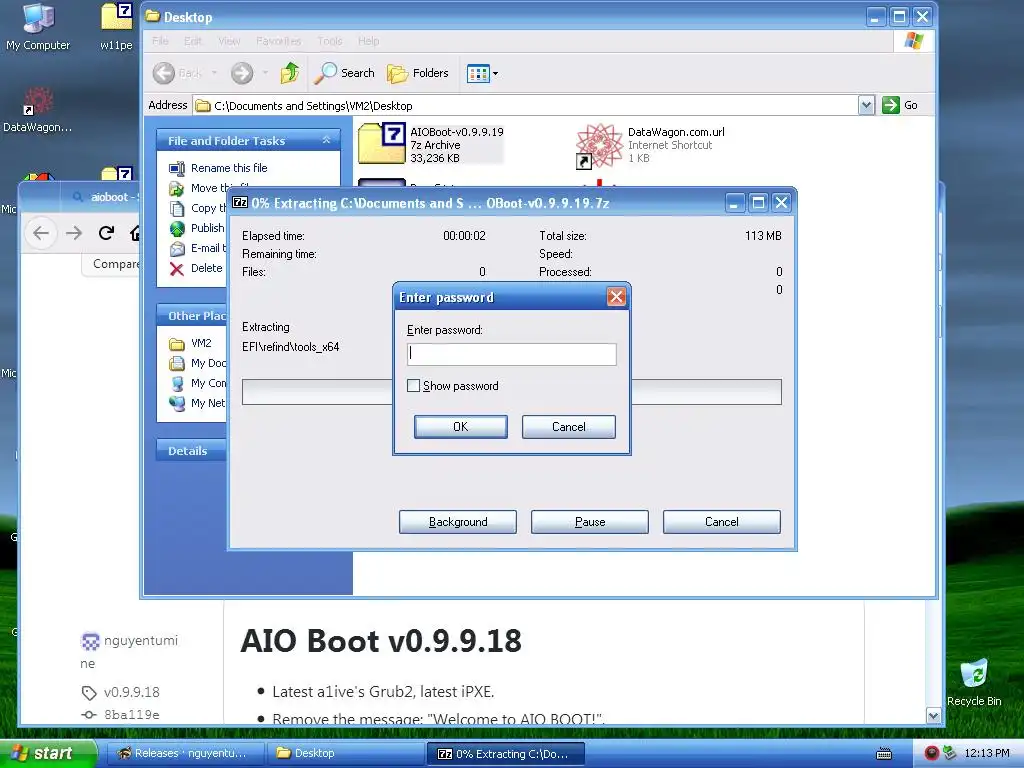Click the Go button next to address

coord(900,105)
